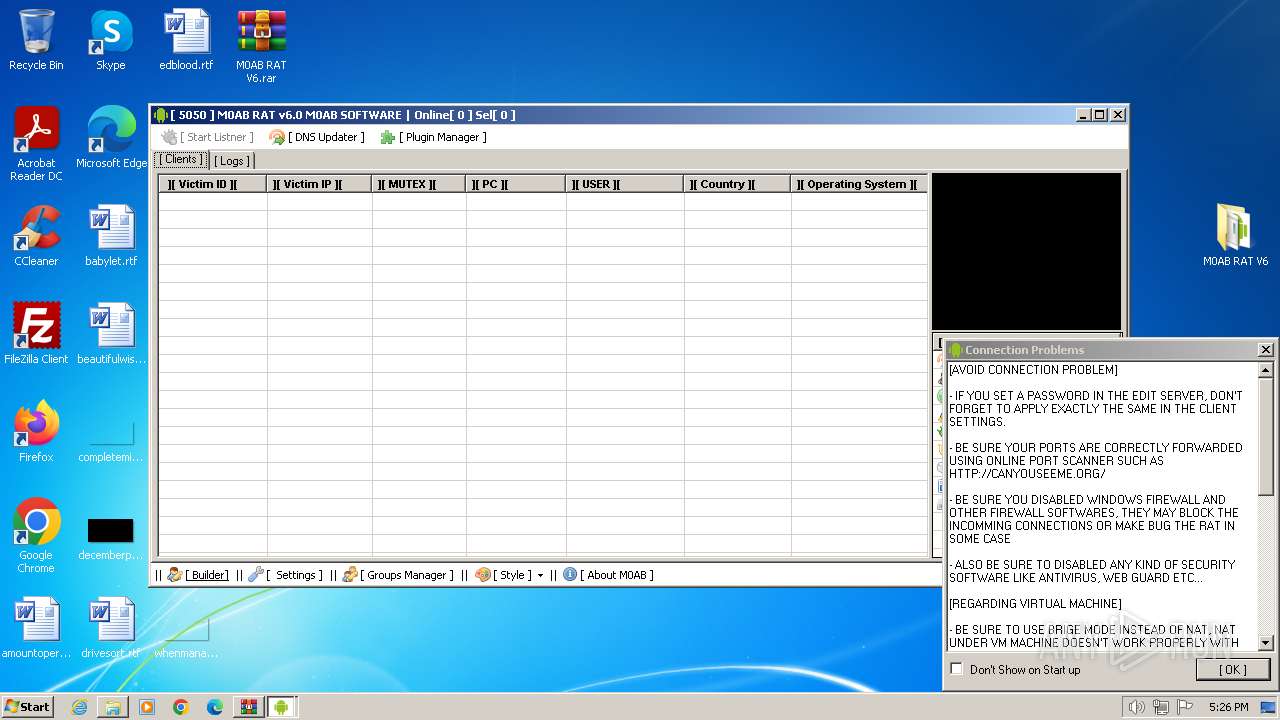Viewport: 1280px width, 720px height.
Task: Click the hand icon beside Start Listner
Action: coord(170,137)
